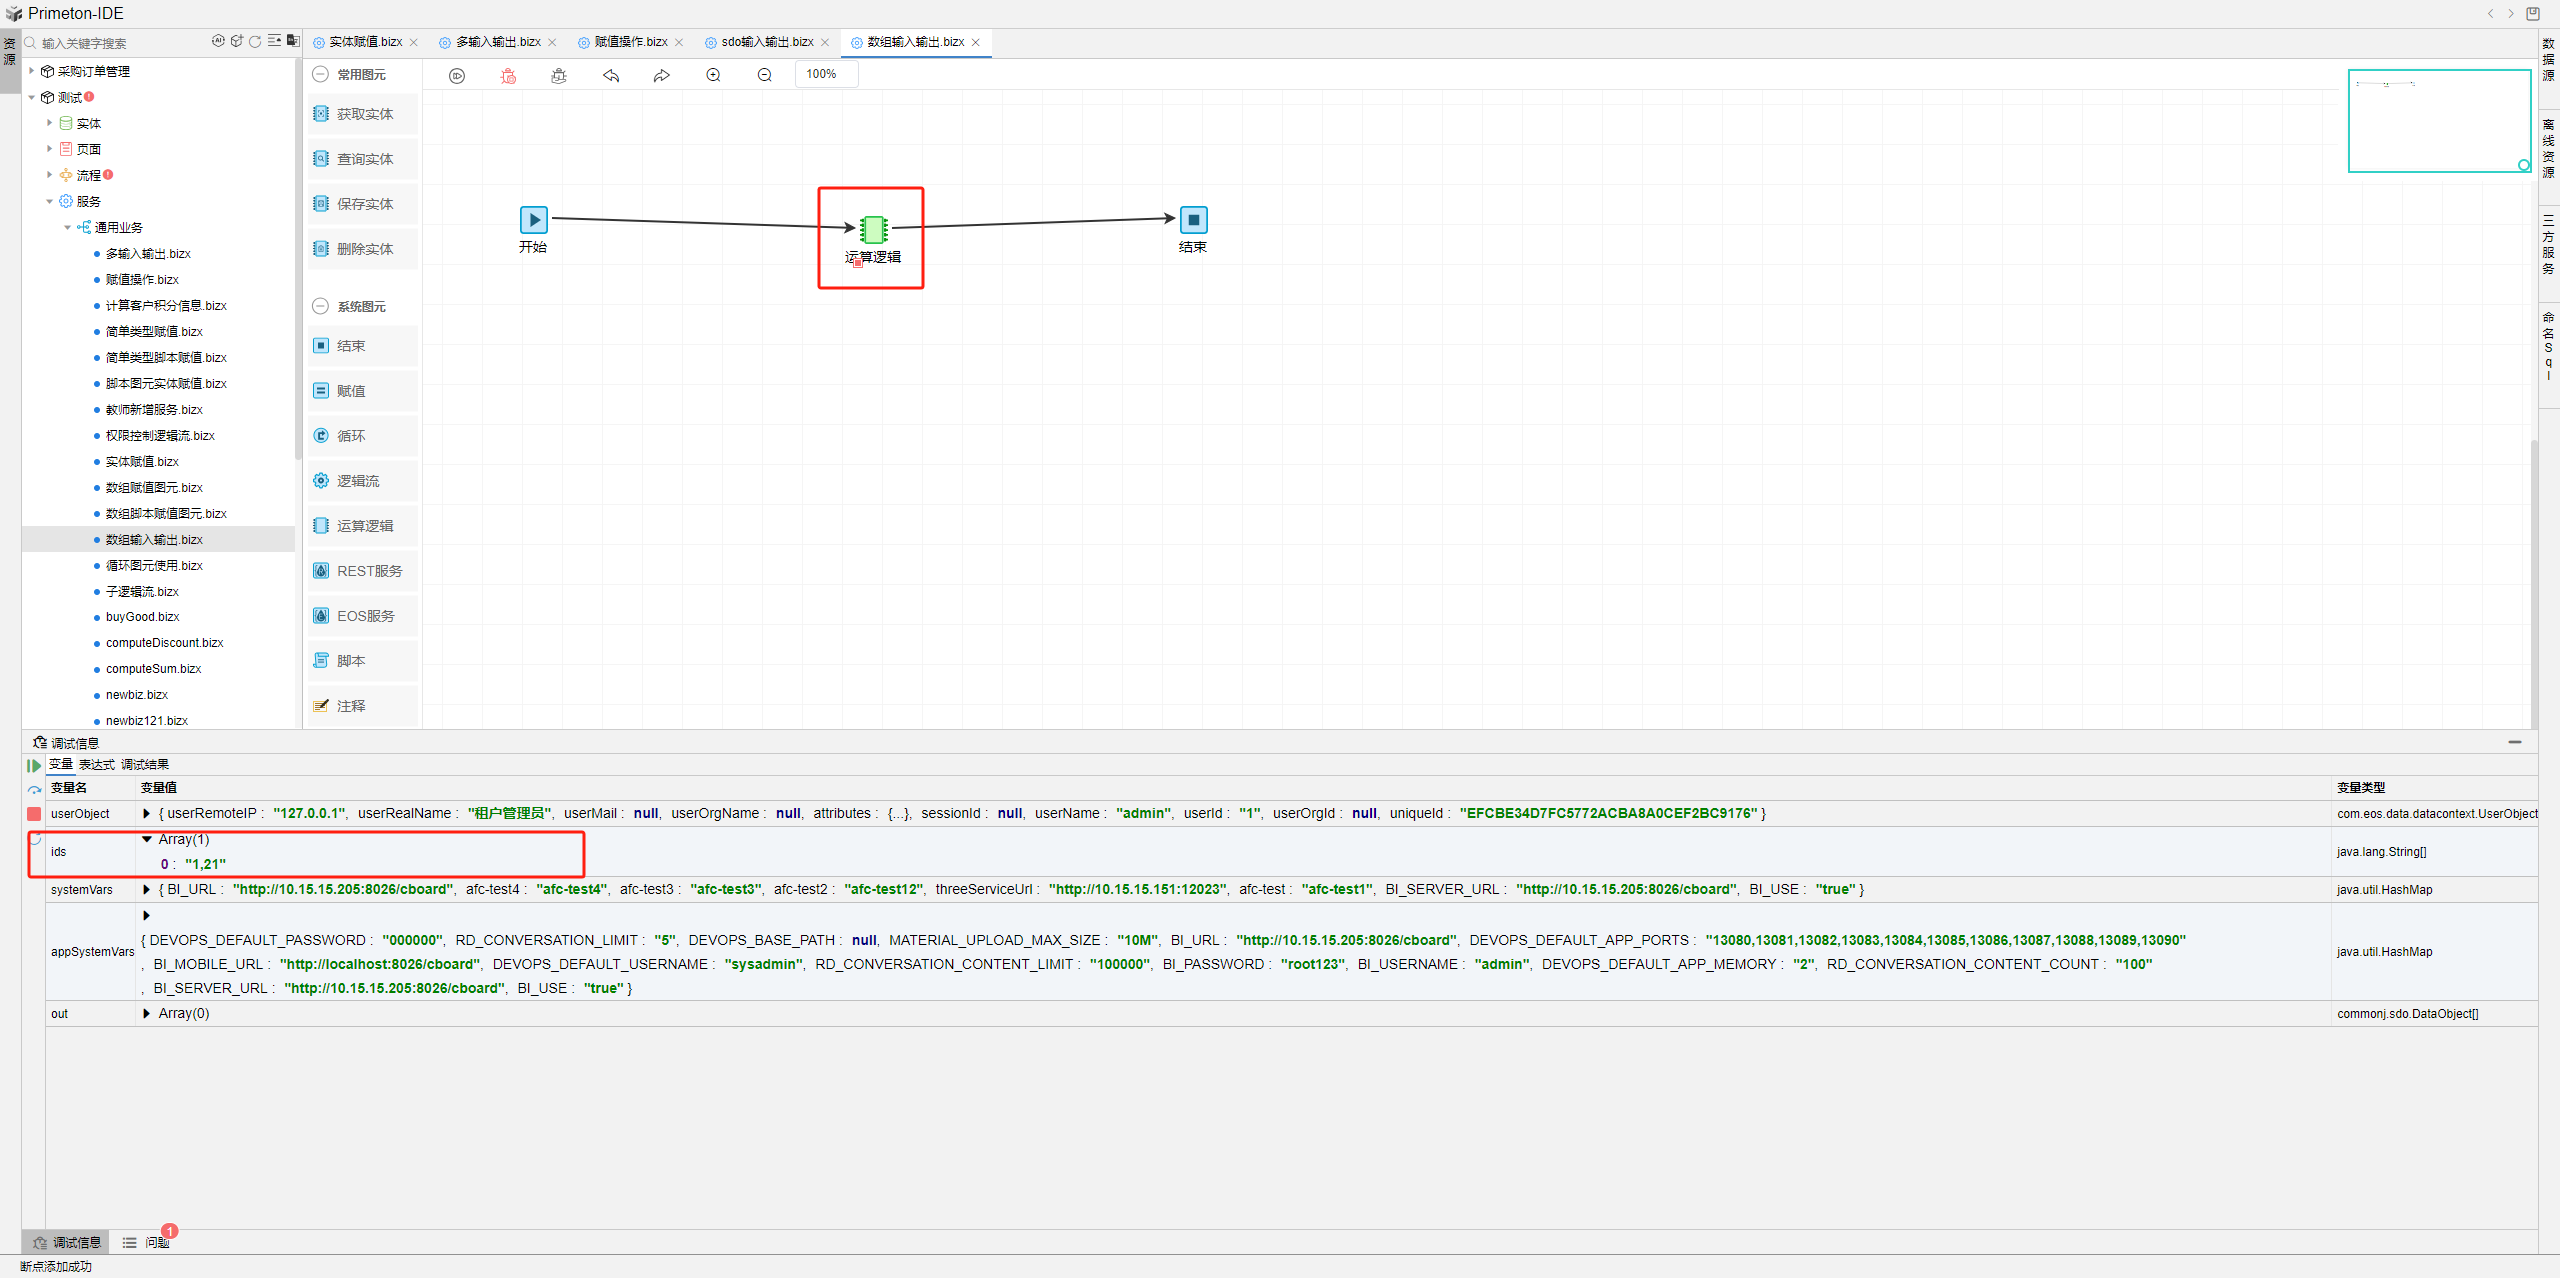Collapse the 系统图元 palette section
2560x1279 pixels.
(x=321, y=307)
